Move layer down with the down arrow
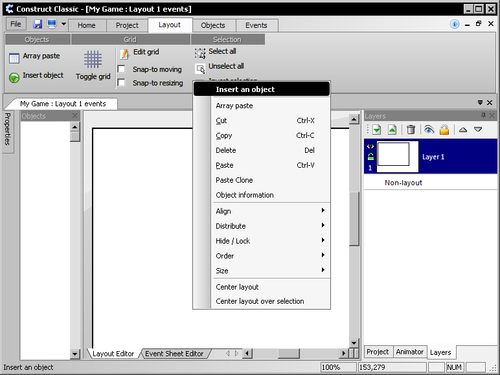Screen dimensions: 500x375 pyautogui.click(x=478, y=129)
